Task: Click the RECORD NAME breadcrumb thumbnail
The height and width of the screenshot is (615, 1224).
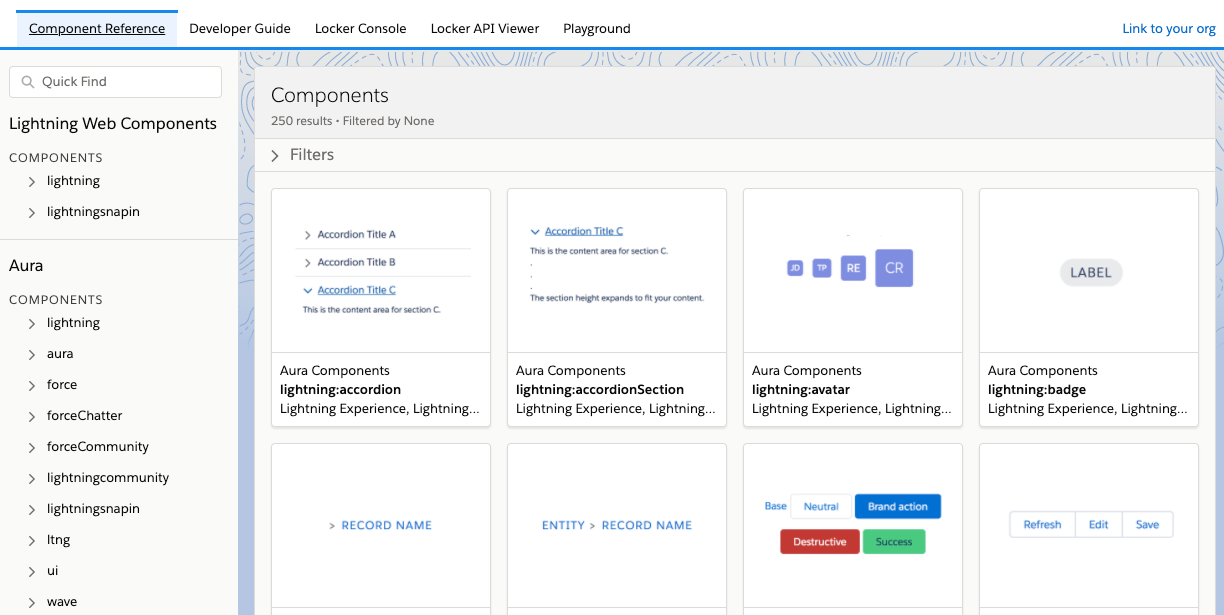Action: pos(381,525)
